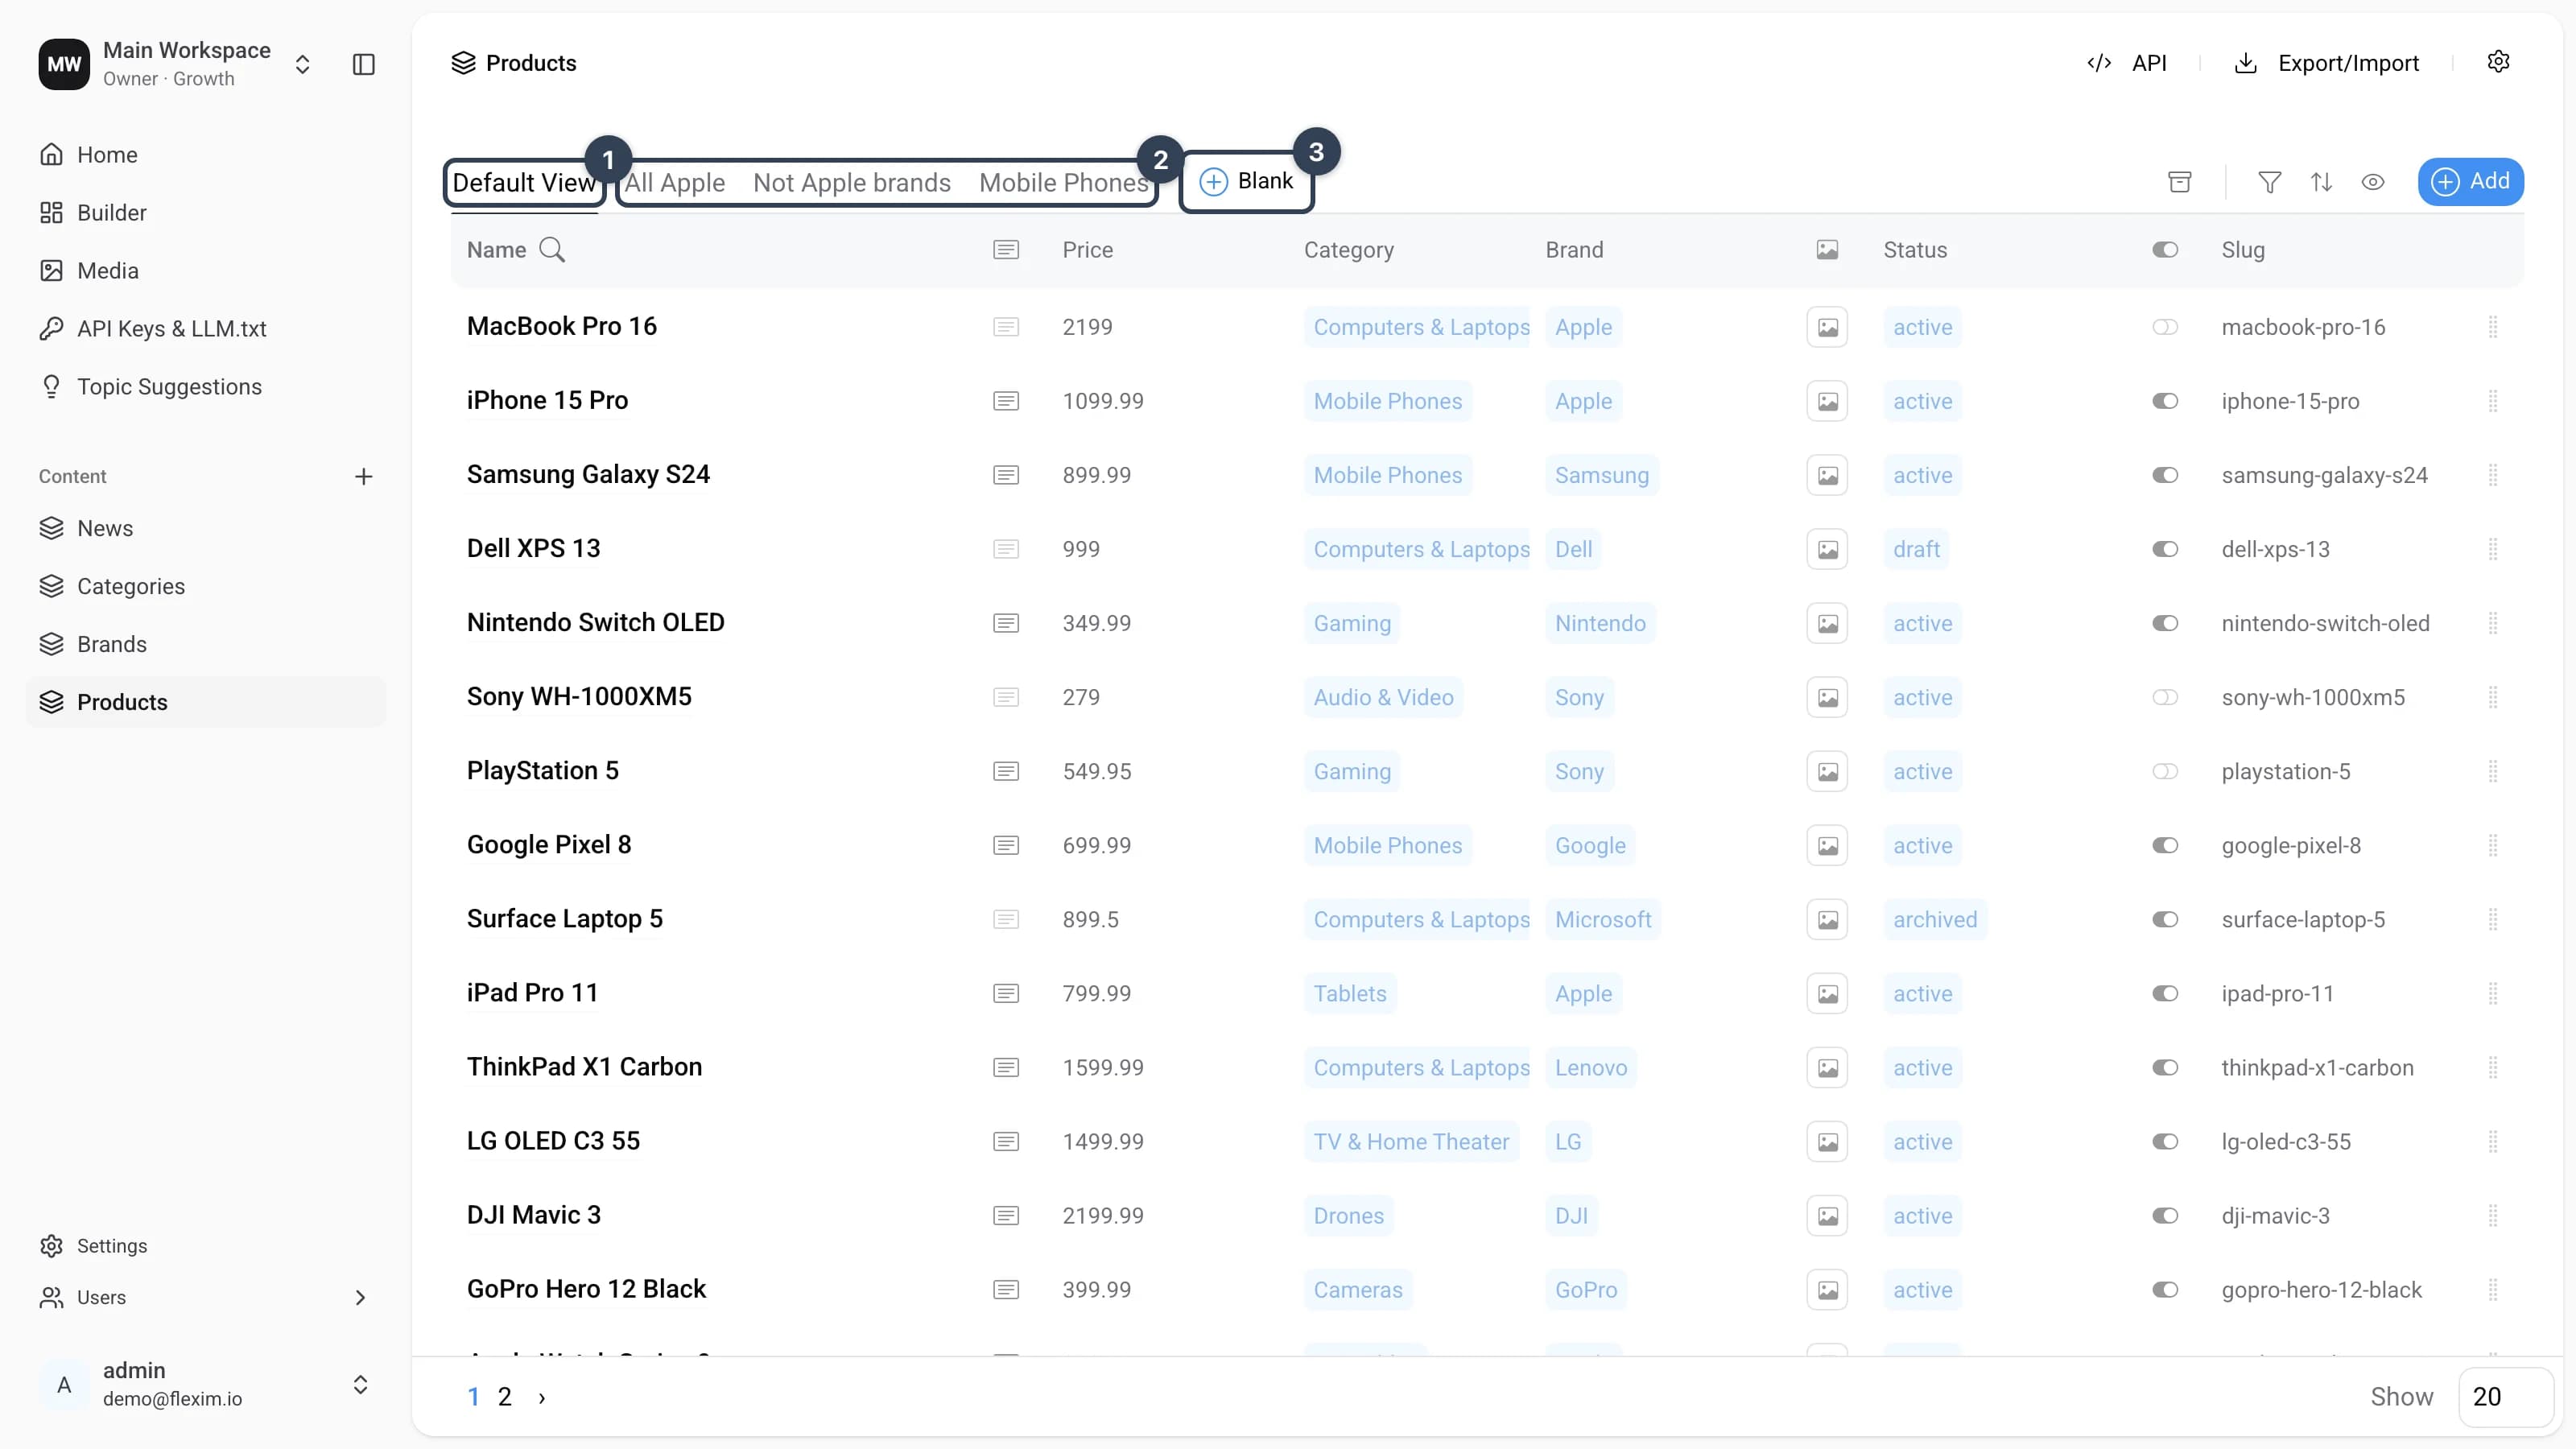Viewport: 2576px width, 1449px height.
Task: Open image icon for DJI Mavic 3
Action: point(1827,1215)
